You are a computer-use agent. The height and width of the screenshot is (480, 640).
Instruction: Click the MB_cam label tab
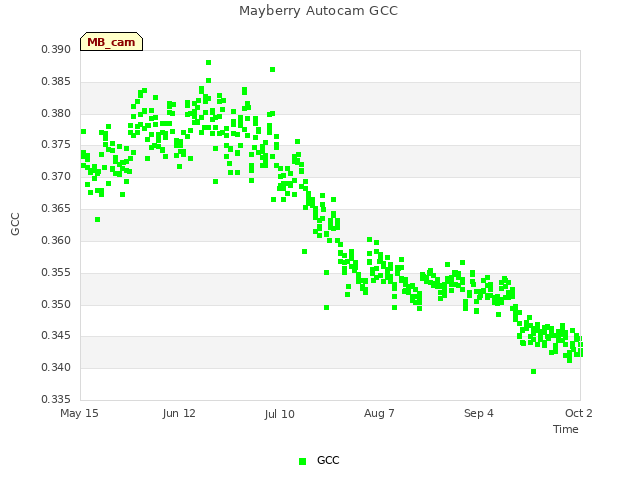pyautogui.click(x=111, y=42)
